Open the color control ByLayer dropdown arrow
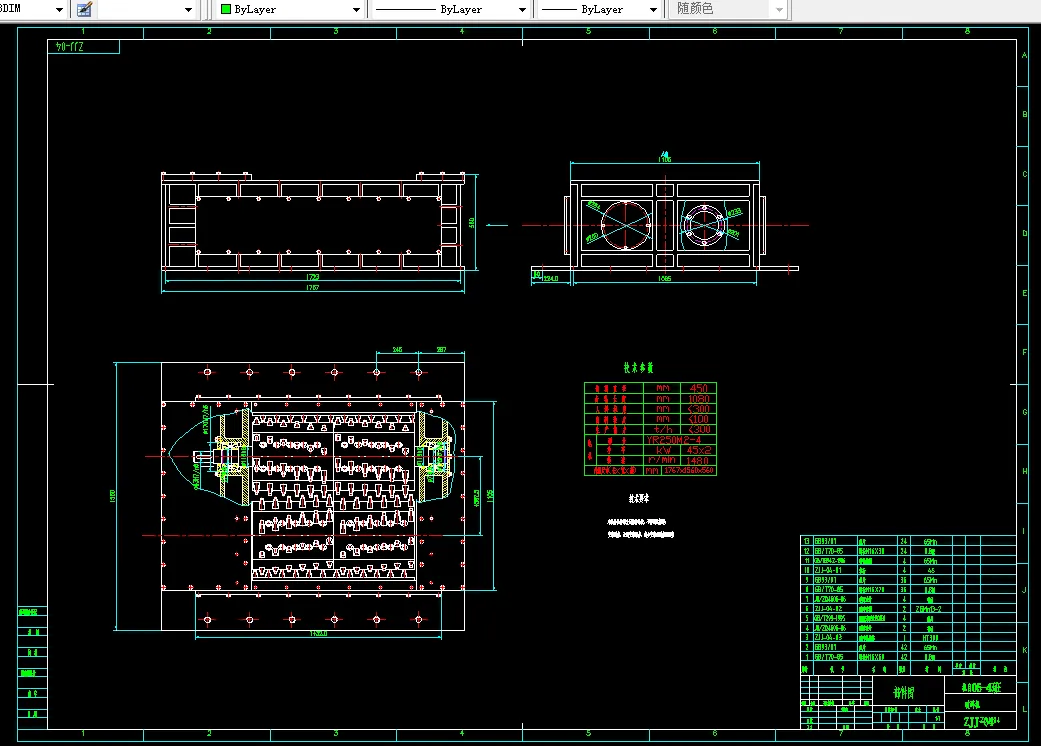1041x746 pixels. (x=357, y=9)
